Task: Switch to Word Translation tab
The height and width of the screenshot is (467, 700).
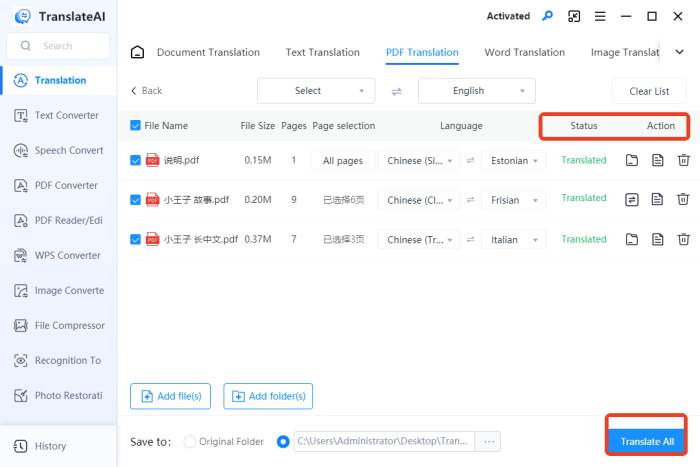Action: pyautogui.click(x=525, y=52)
